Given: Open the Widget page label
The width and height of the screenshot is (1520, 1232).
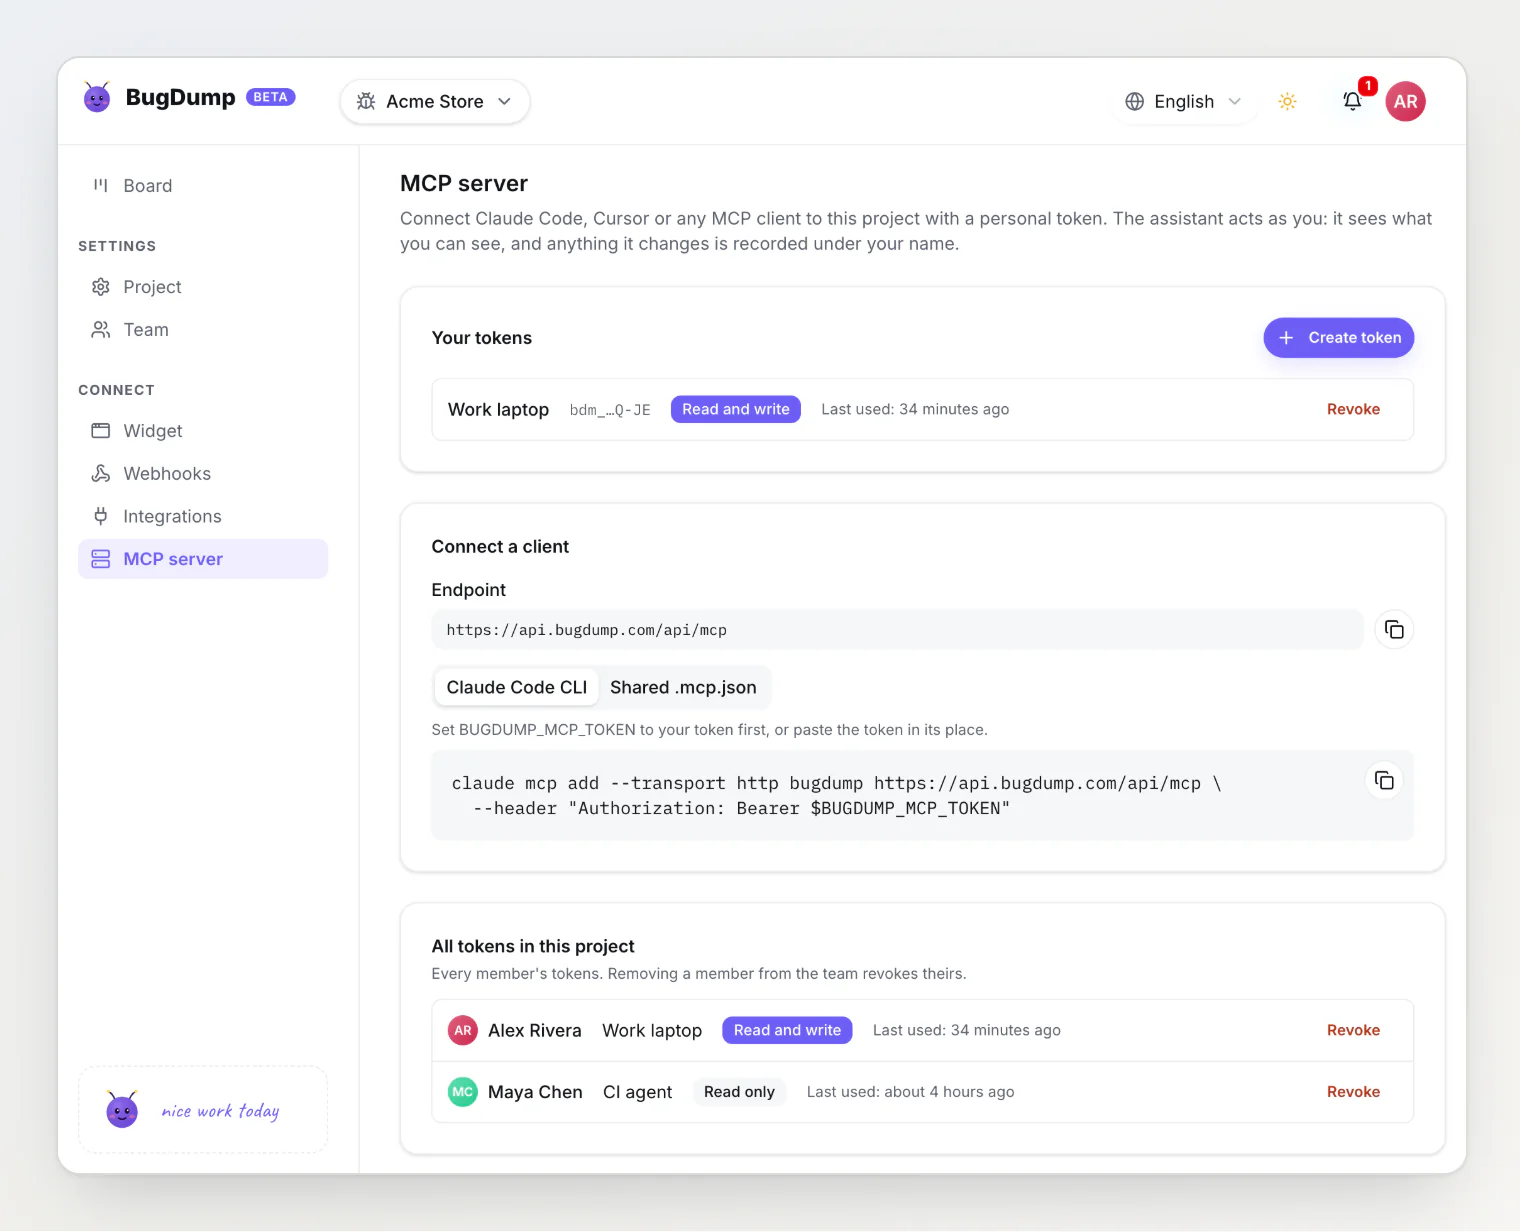Looking at the screenshot, I should tap(153, 431).
